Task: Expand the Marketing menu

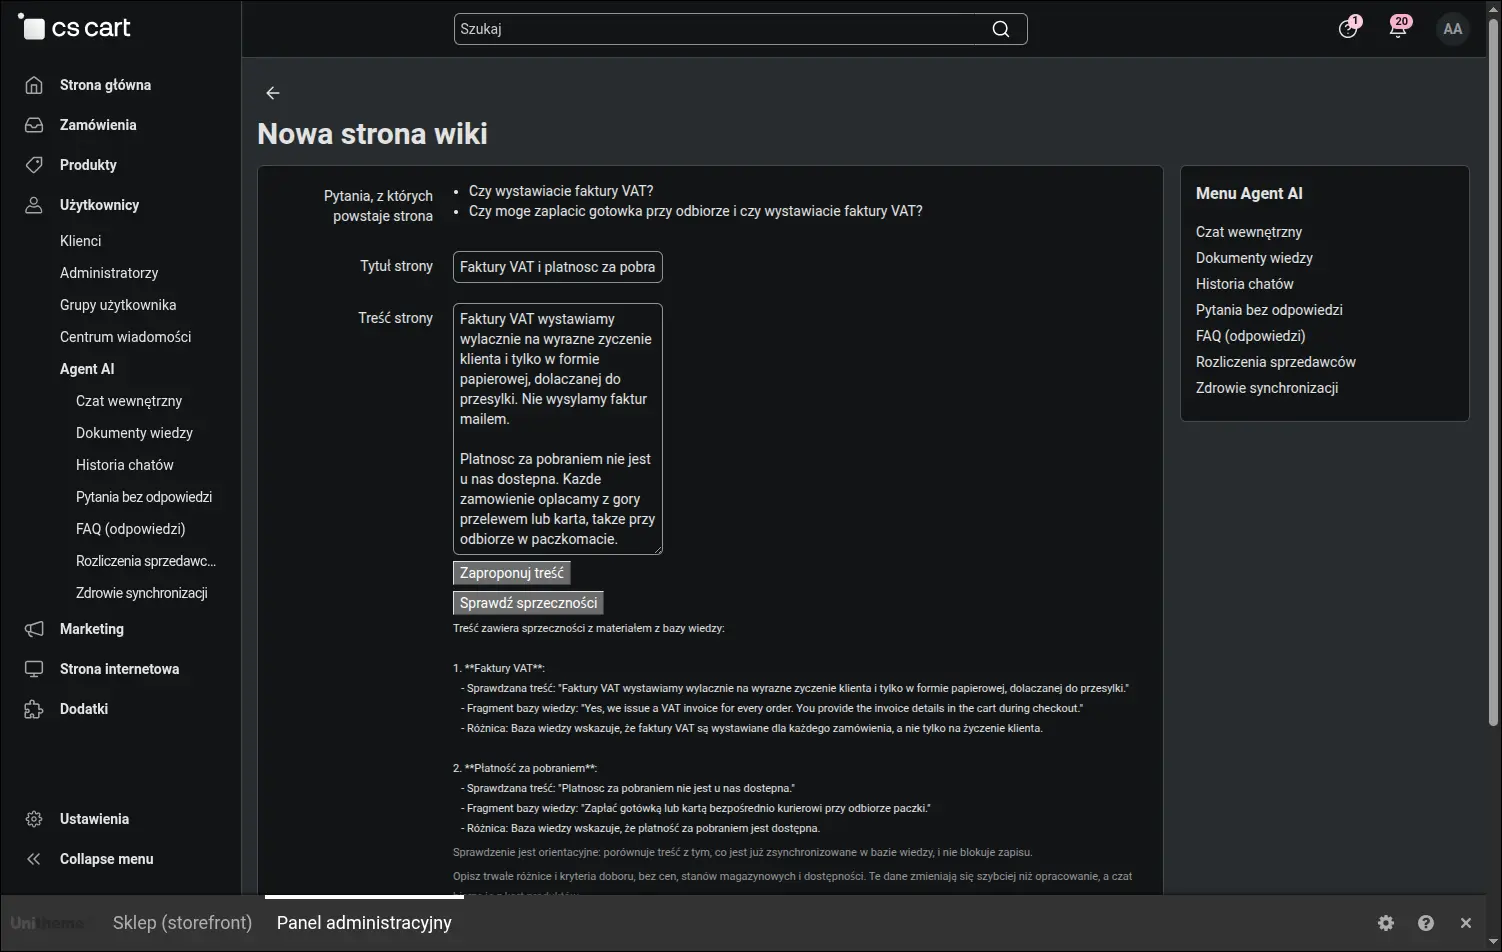Action: (92, 629)
